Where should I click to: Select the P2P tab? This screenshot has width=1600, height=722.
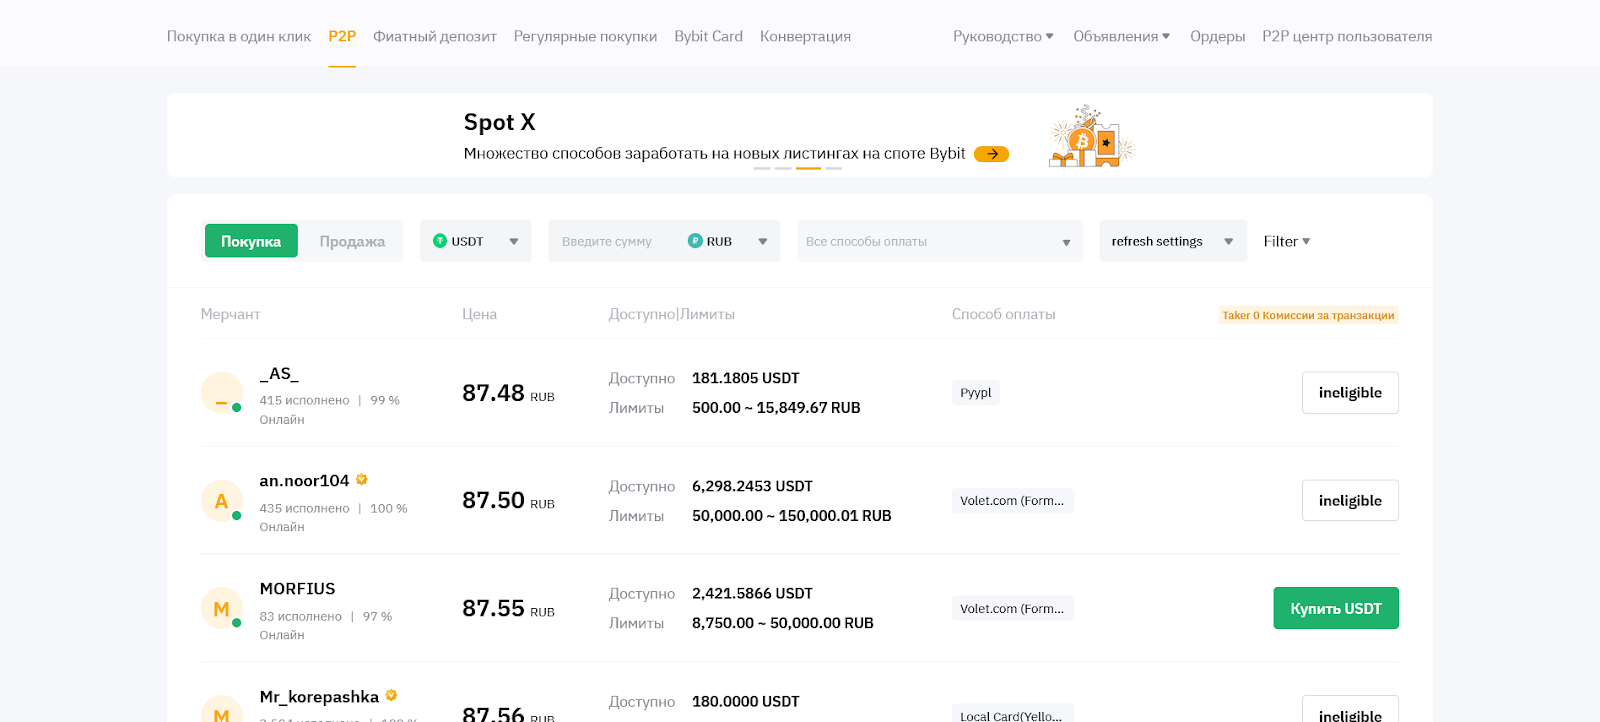[342, 36]
